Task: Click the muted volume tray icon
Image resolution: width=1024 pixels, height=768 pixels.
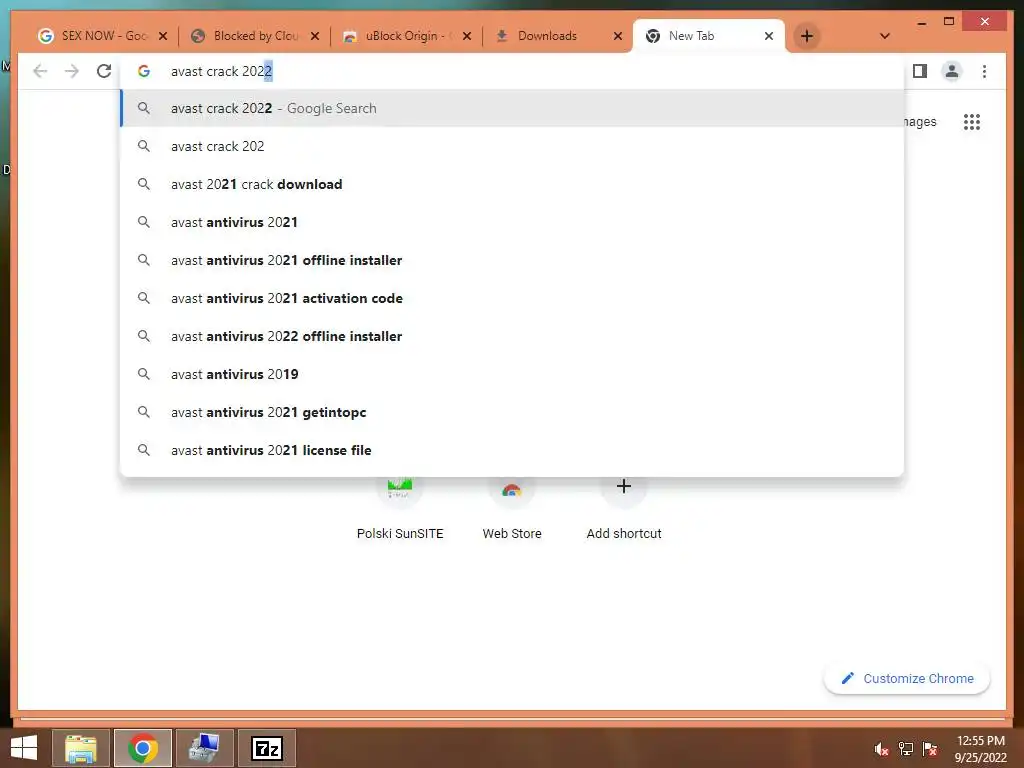Action: [x=882, y=749]
